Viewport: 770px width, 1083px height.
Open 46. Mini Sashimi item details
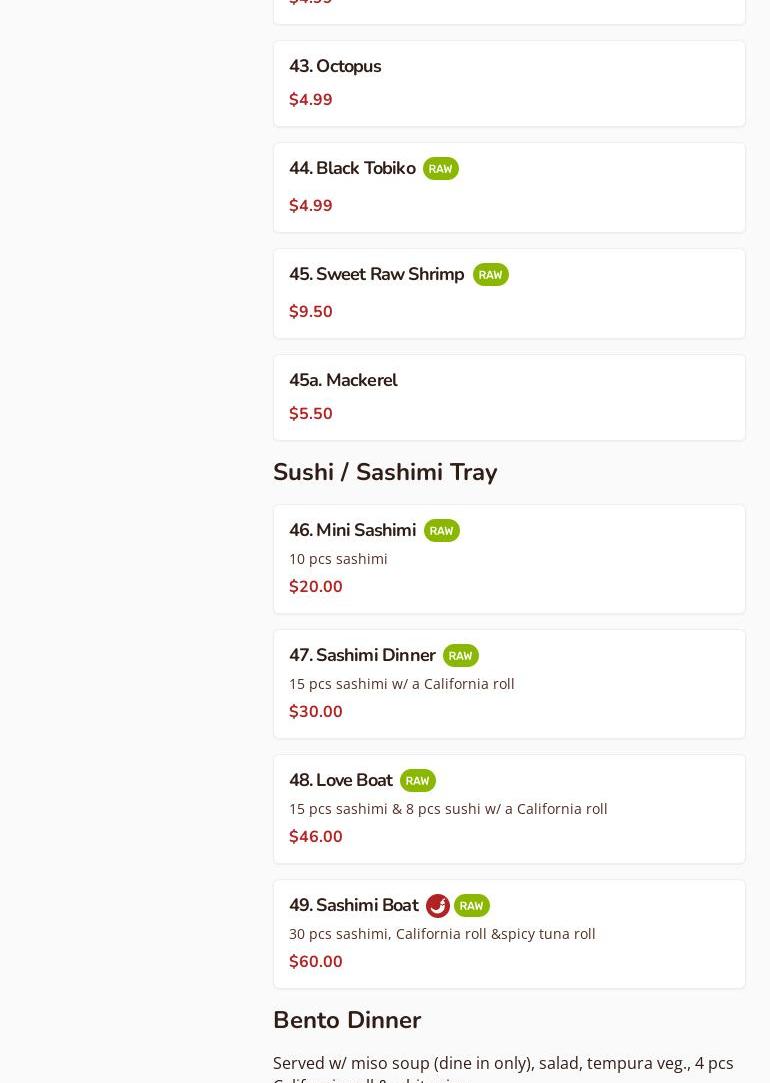[352, 531]
